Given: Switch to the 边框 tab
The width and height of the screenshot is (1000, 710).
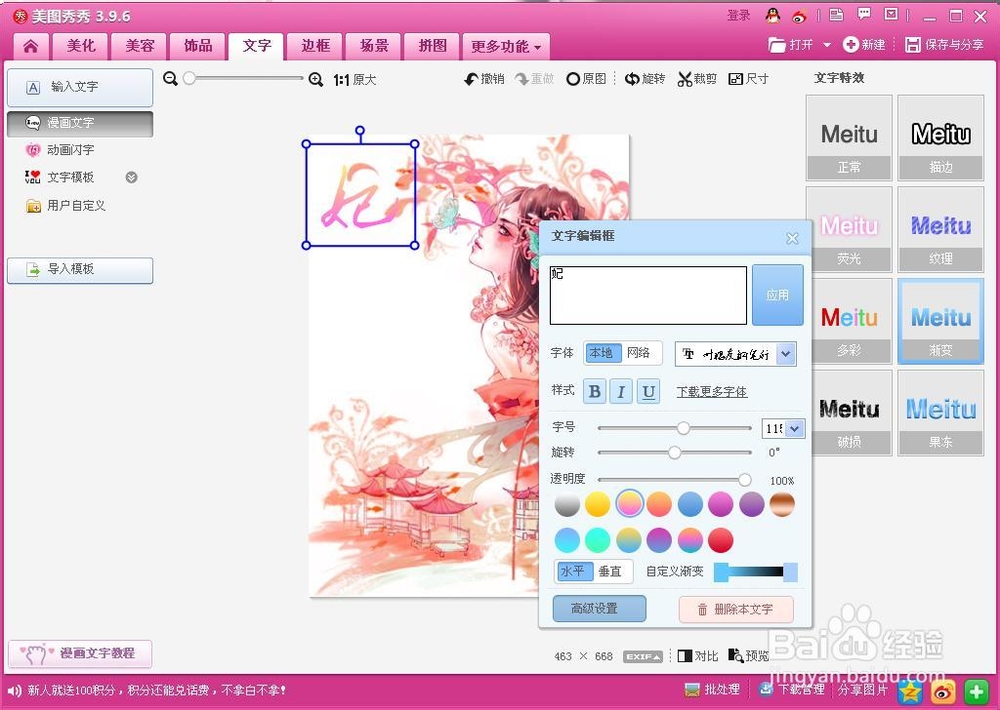Looking at the screenshot, I should pyautogui.click(x=316, y=46).
